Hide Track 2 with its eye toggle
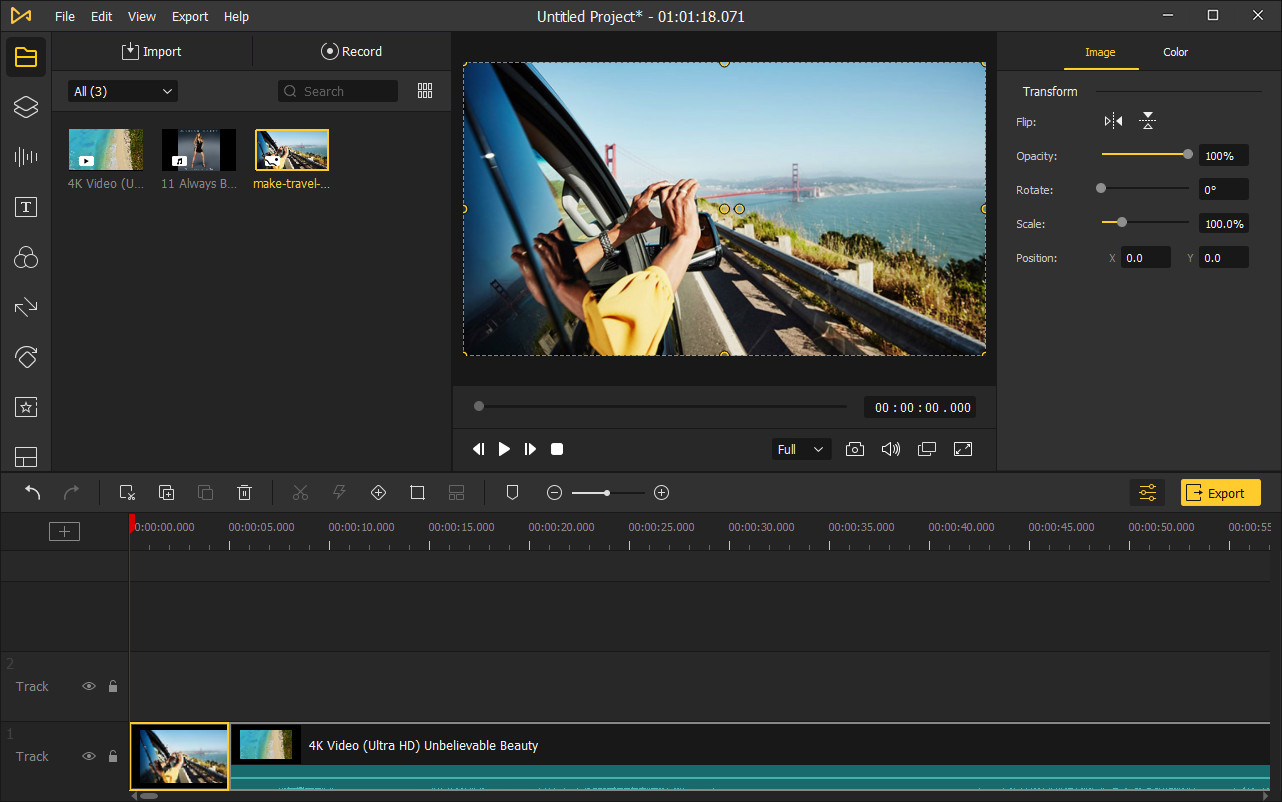 click(88, 686)
